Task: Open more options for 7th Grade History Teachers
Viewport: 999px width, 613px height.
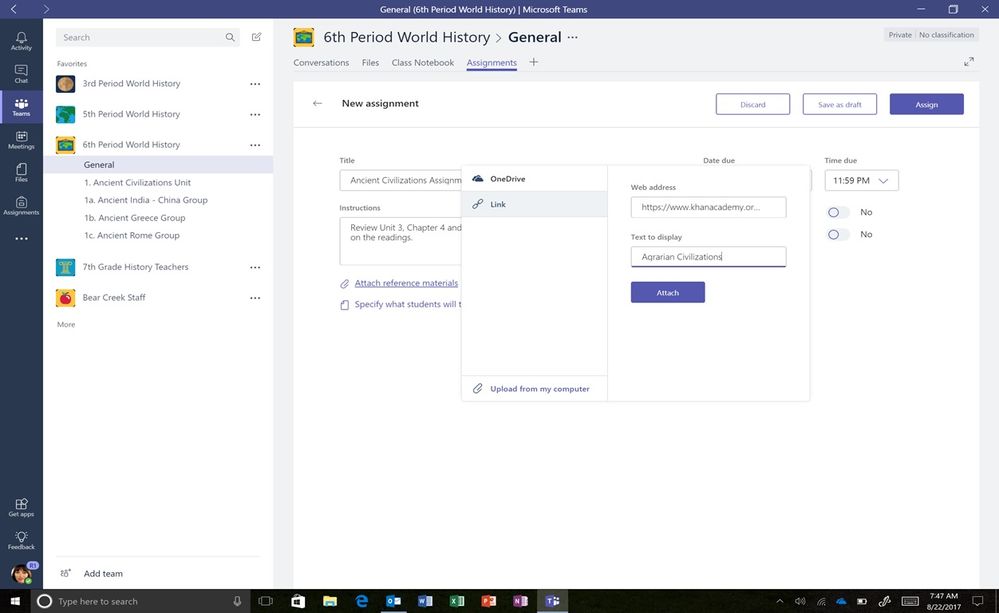Action: coord(255,268)
